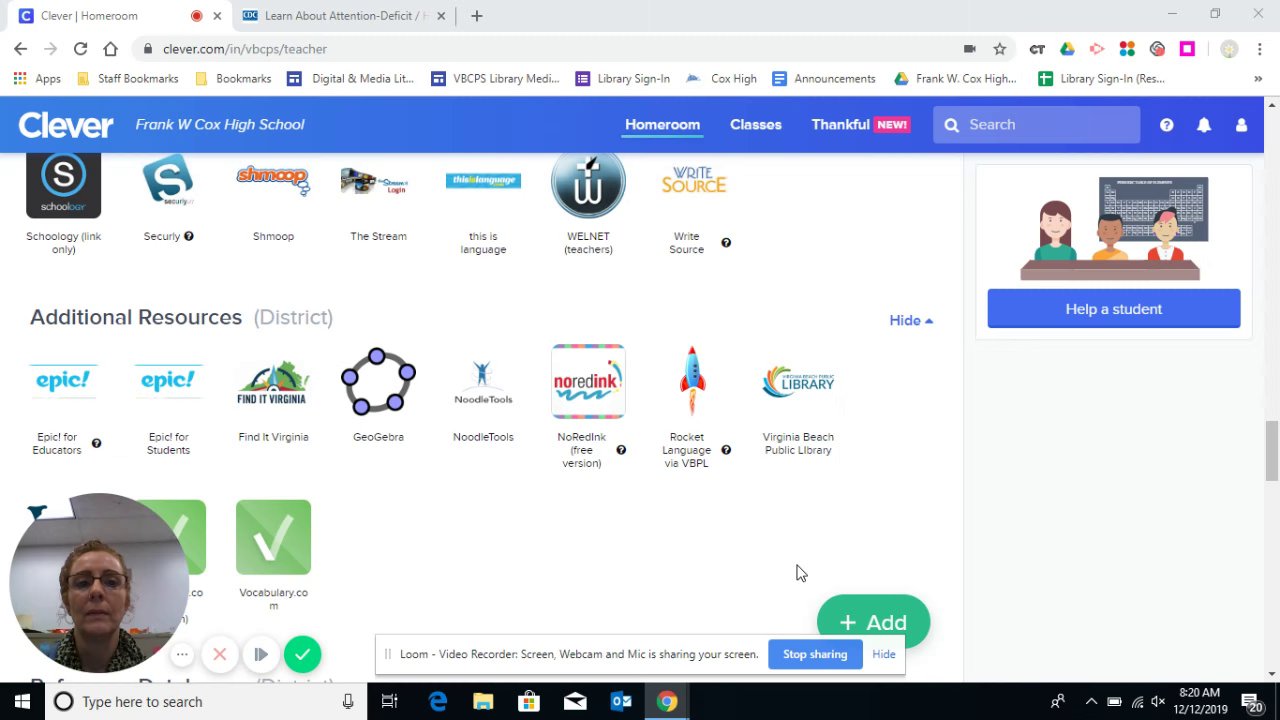Viewport: 1280px width, 720px height.
Task: Open The Stream app icon
Action: tap(378, 182)
